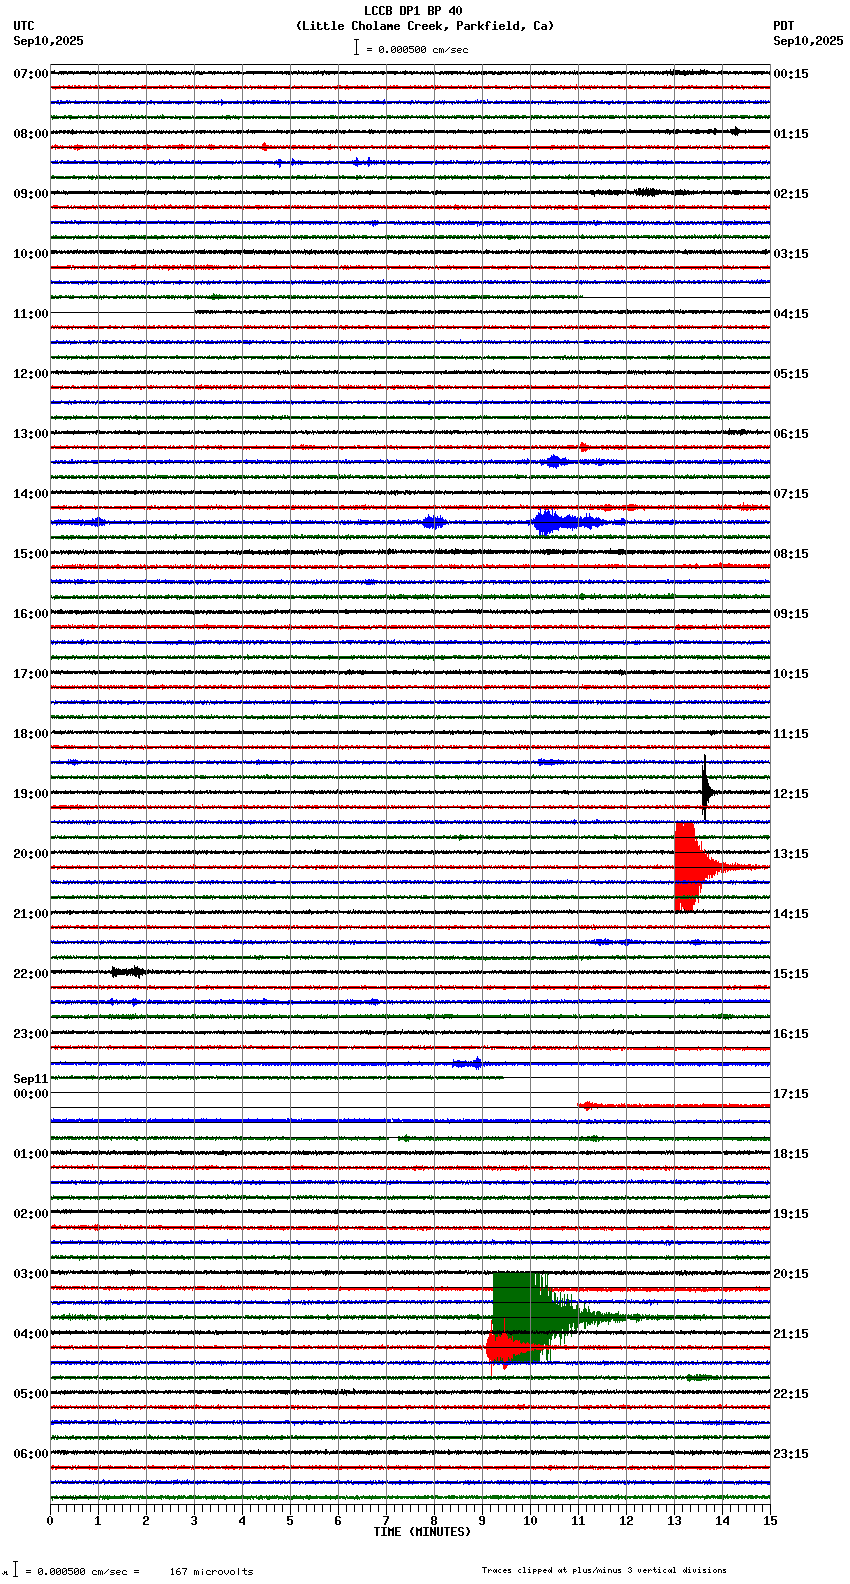Click the scale bar symbol in the header
Image resolution: width=850 pixels, height=1584 pixels.
(x=356, y=47)
